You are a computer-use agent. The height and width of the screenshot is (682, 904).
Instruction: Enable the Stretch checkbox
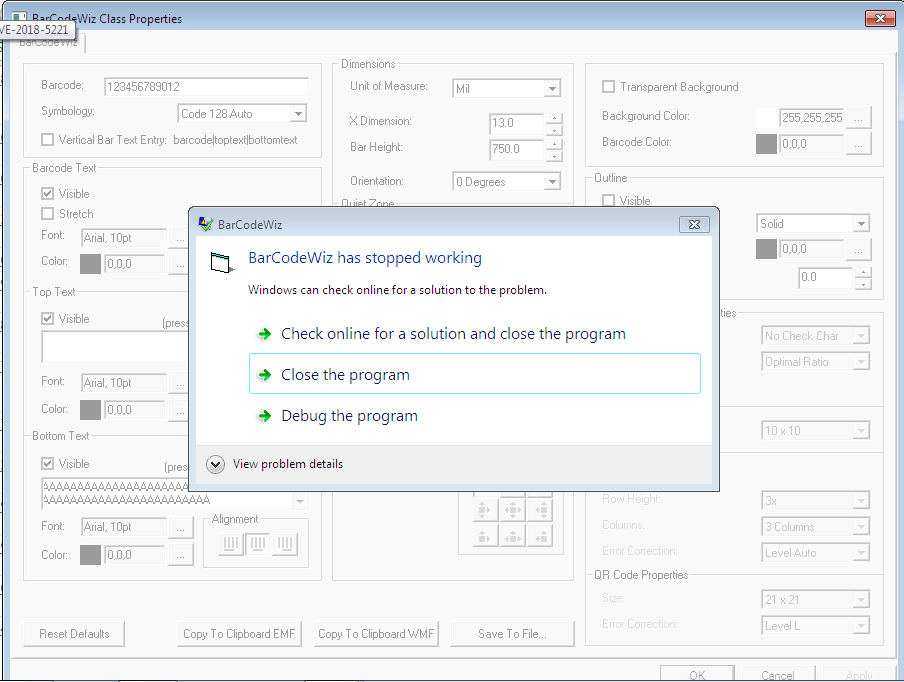point(48,214)
